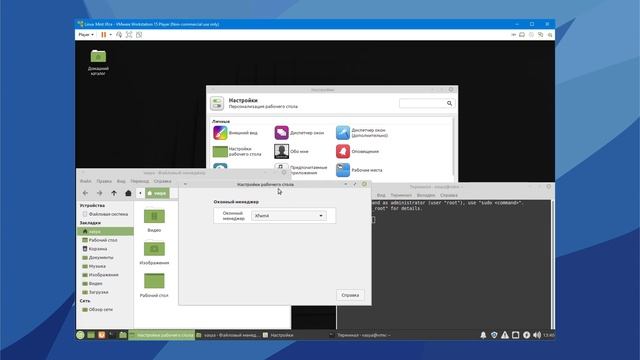Open Файл menu in file manager
Viewport: 640px width, 360px height.
85,181
